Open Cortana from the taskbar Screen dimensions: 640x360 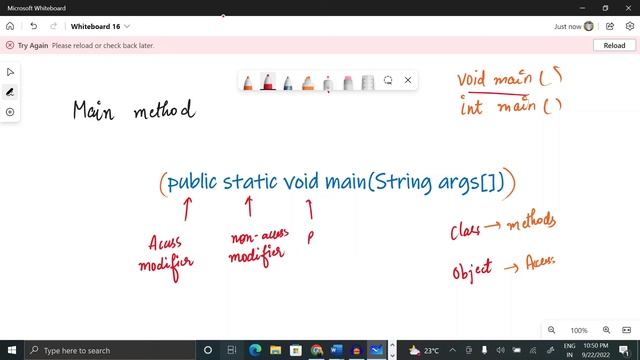(208, 350)
